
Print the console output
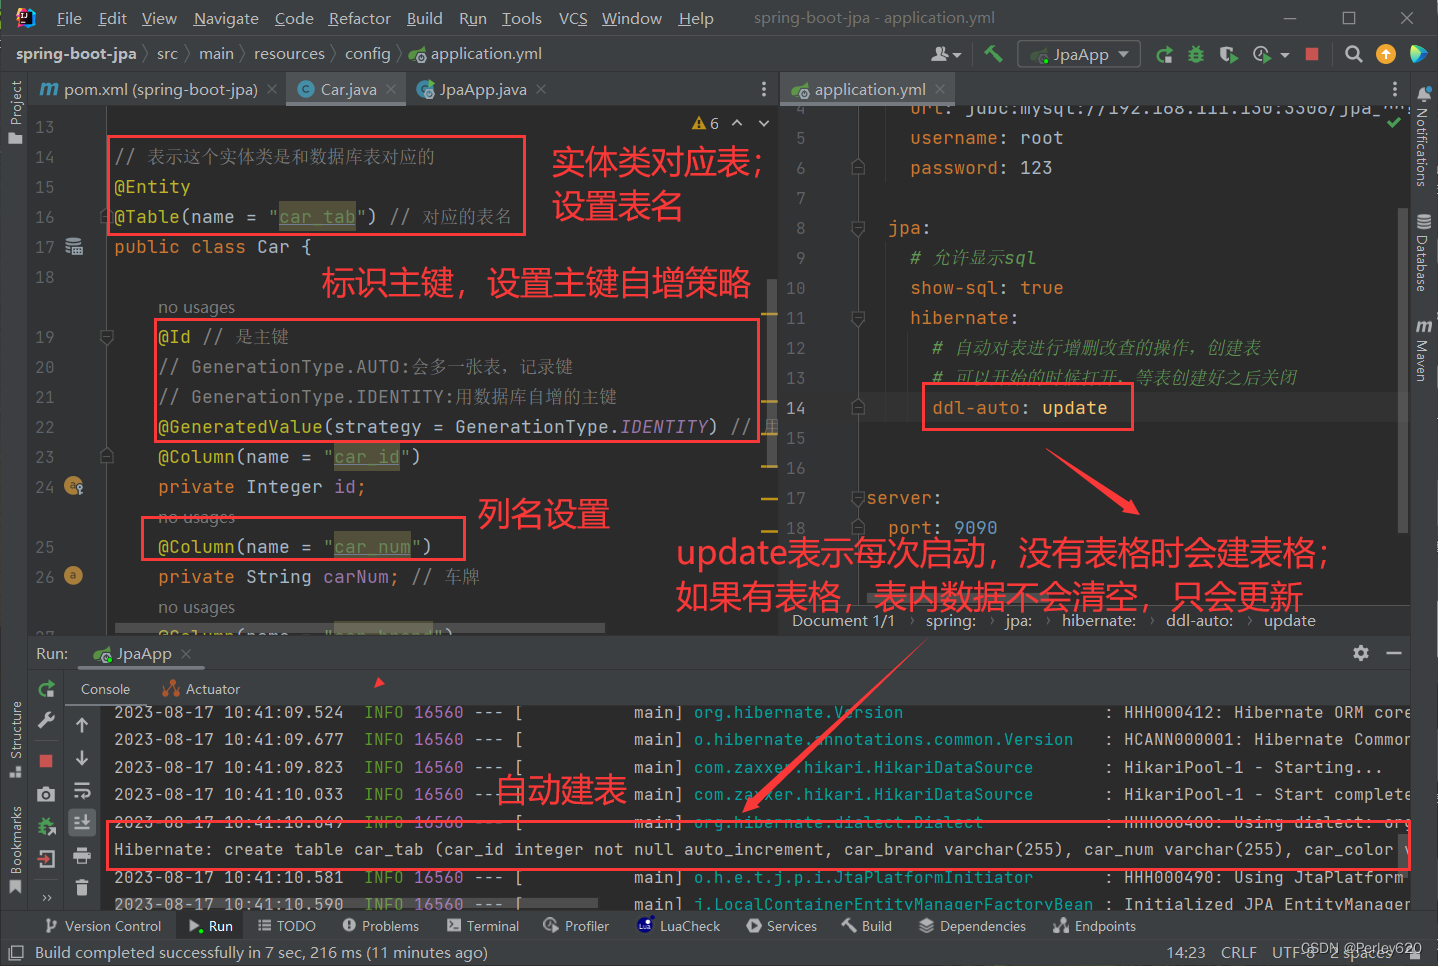click(x=82, y=855)
